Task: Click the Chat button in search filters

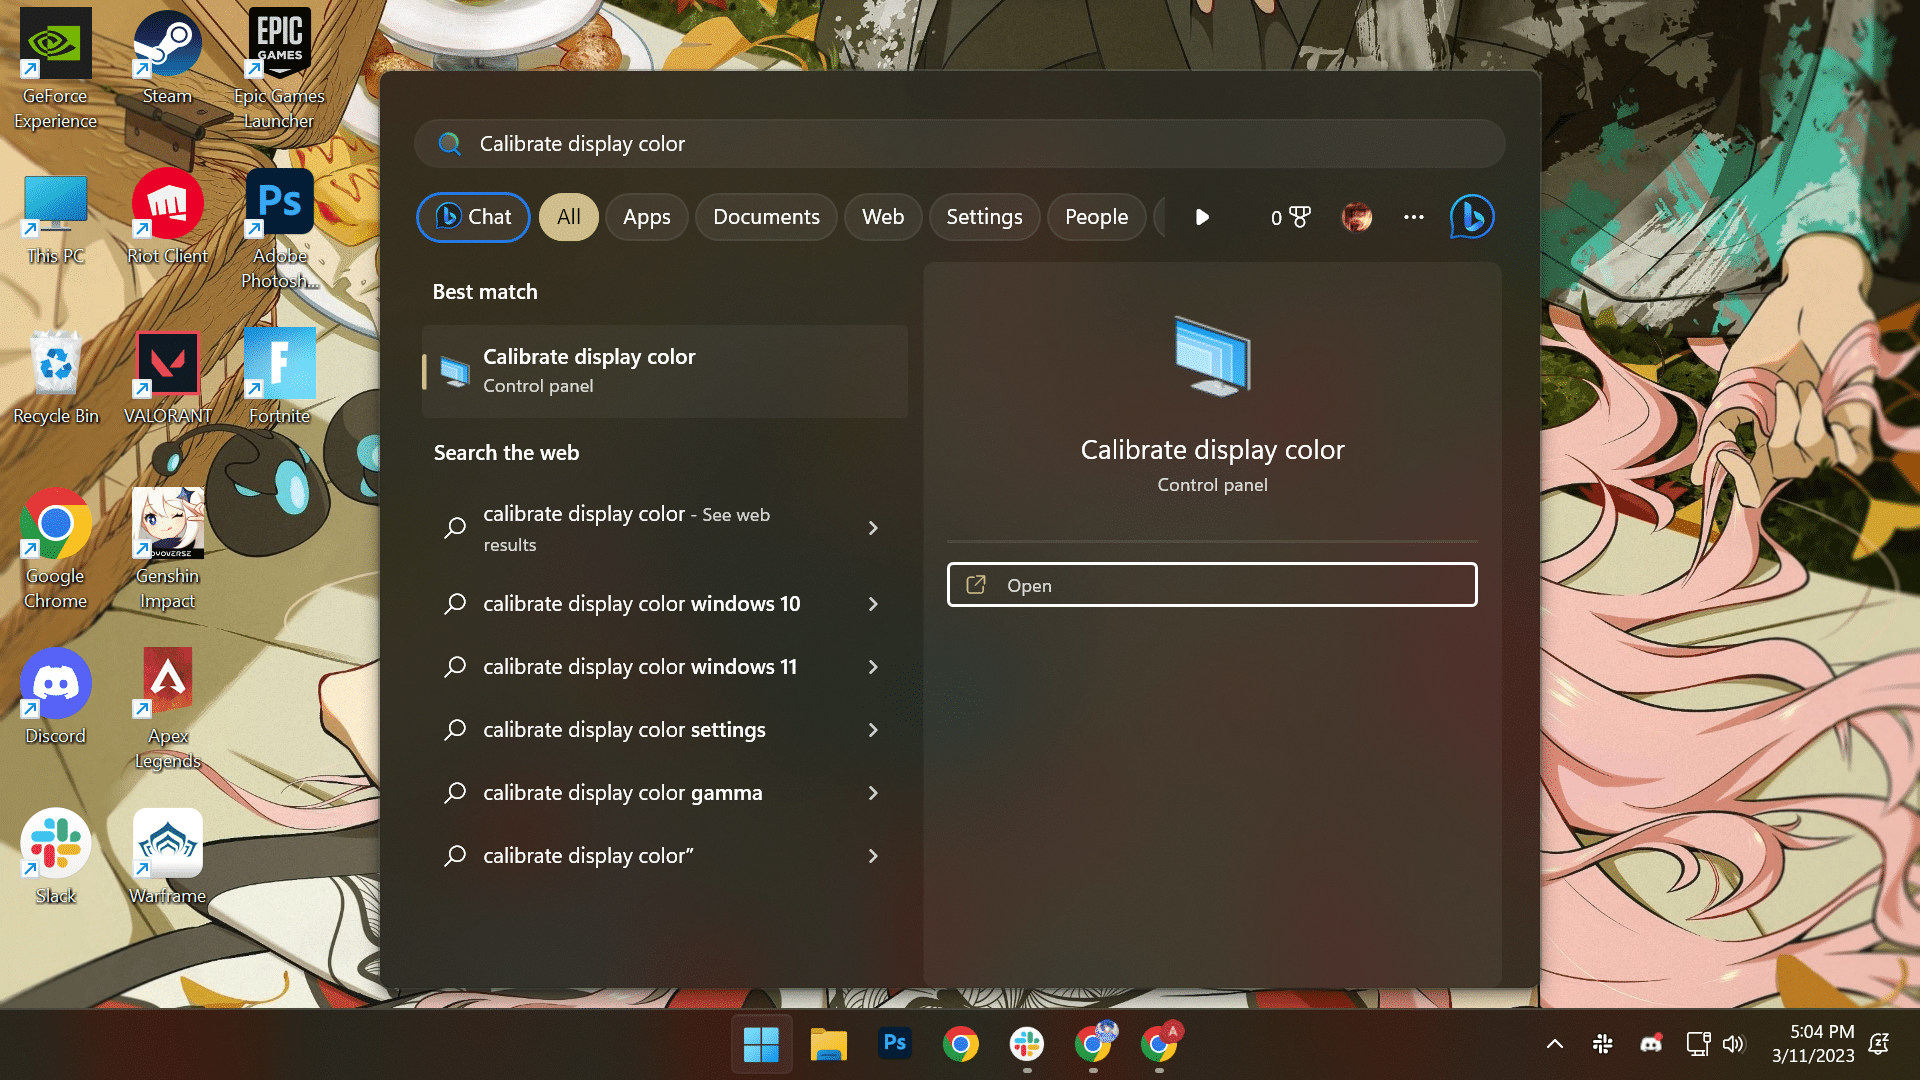Action: (473, 217)
